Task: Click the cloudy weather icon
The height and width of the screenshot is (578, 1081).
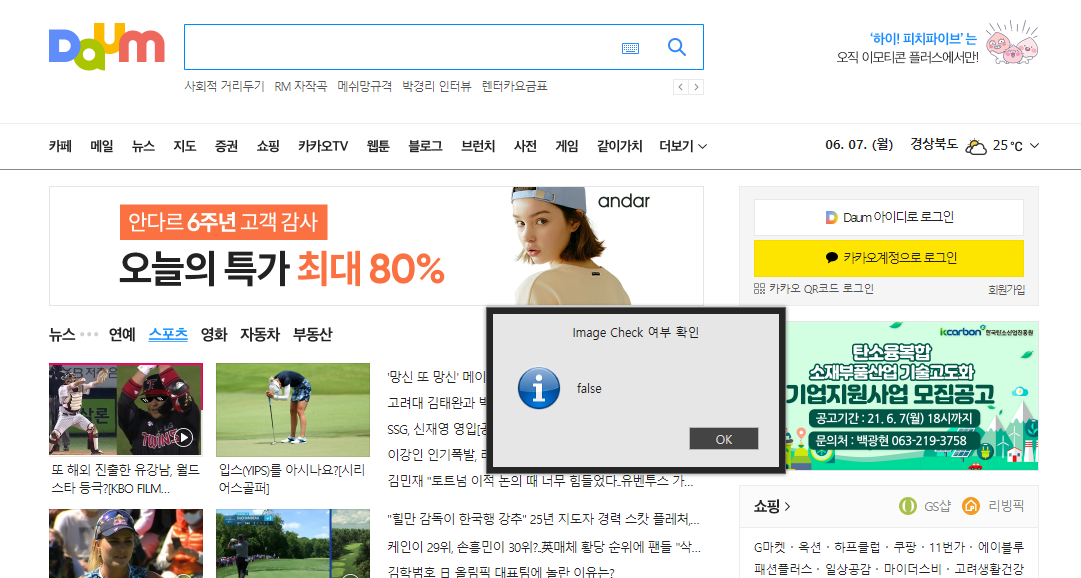Action: coord(976,146)
